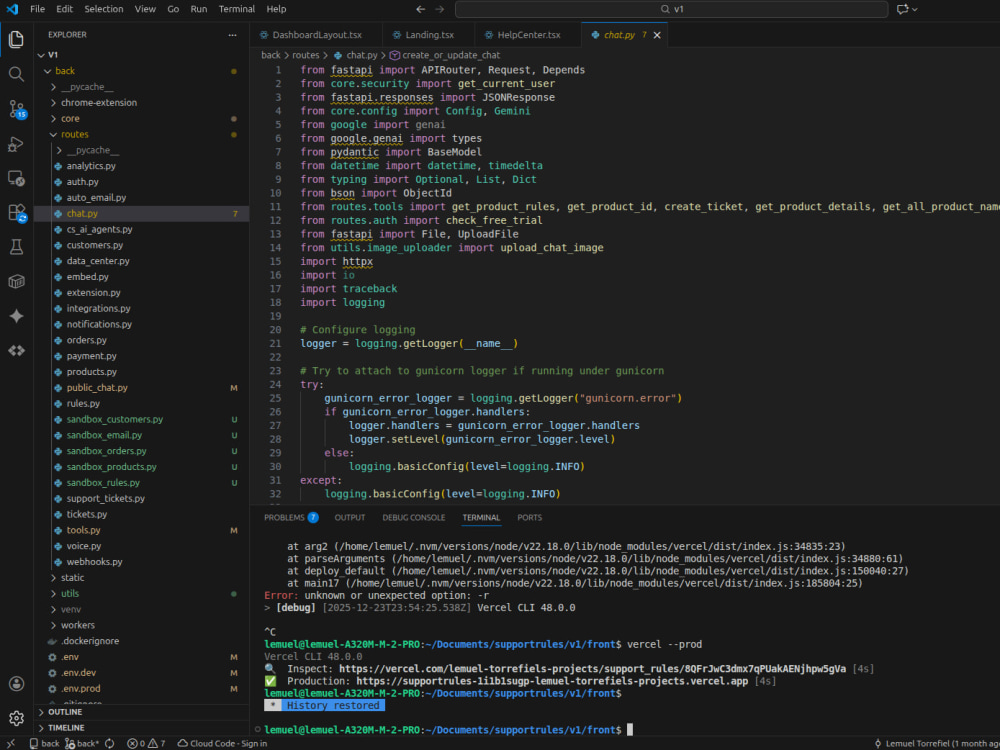Screen dimensions: 1000x750
Task: Collapse the V1 root folder
Action: coord(42,55)
